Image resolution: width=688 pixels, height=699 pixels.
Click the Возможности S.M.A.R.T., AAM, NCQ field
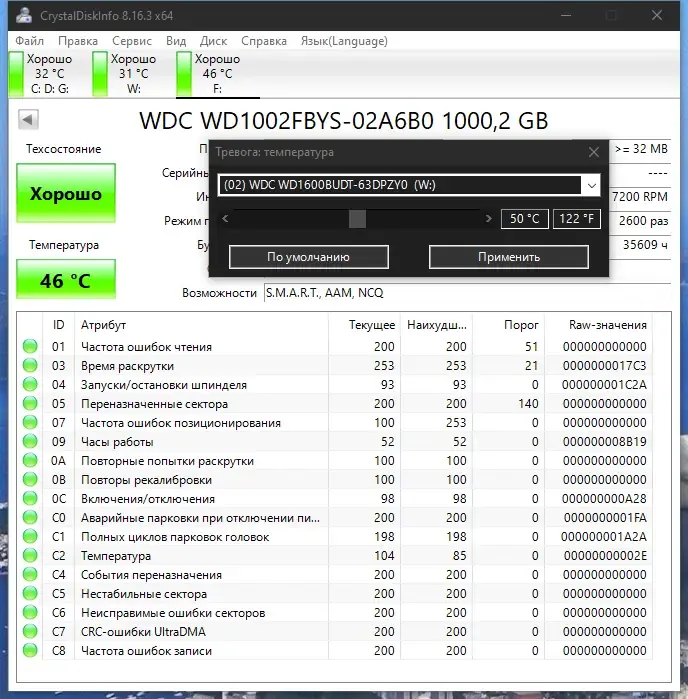tap(467, 293)
